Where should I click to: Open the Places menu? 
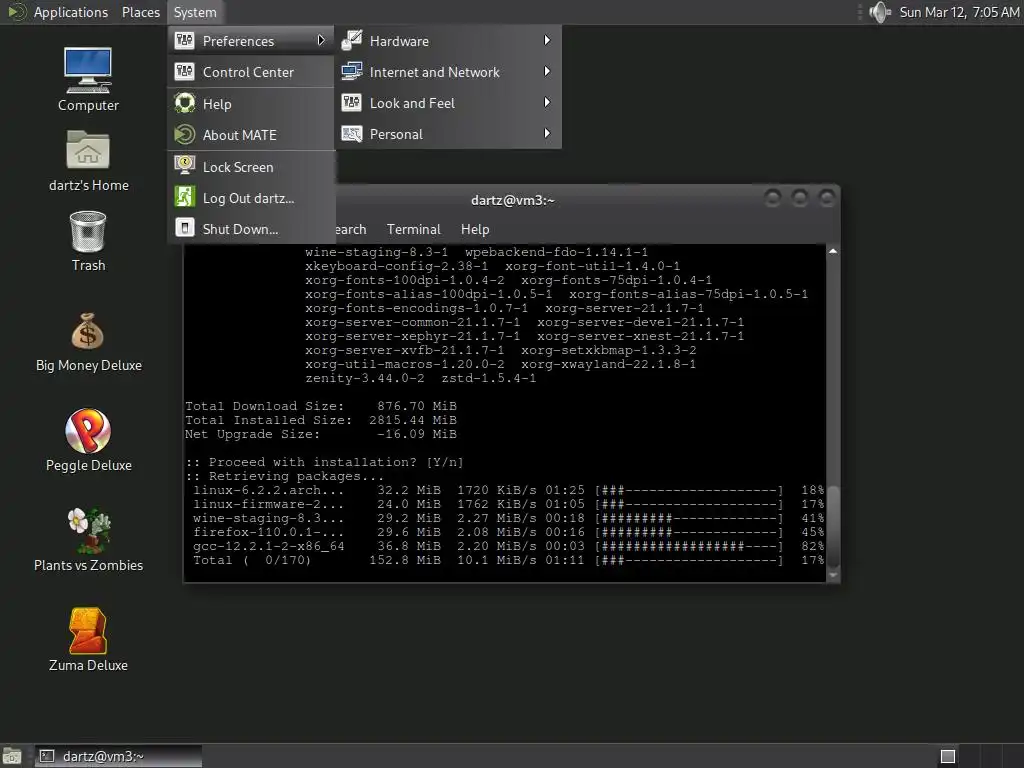click(140, 12)
